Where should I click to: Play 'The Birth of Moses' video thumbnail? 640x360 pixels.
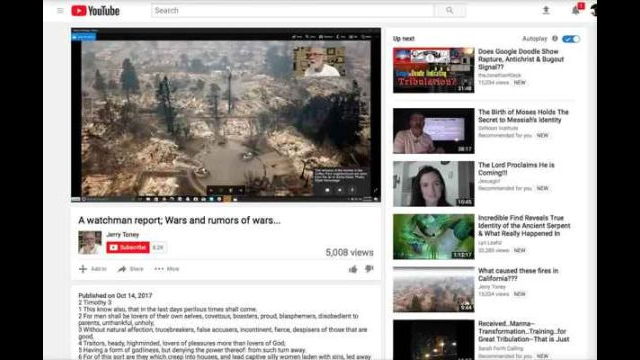[x=433, y=131]
